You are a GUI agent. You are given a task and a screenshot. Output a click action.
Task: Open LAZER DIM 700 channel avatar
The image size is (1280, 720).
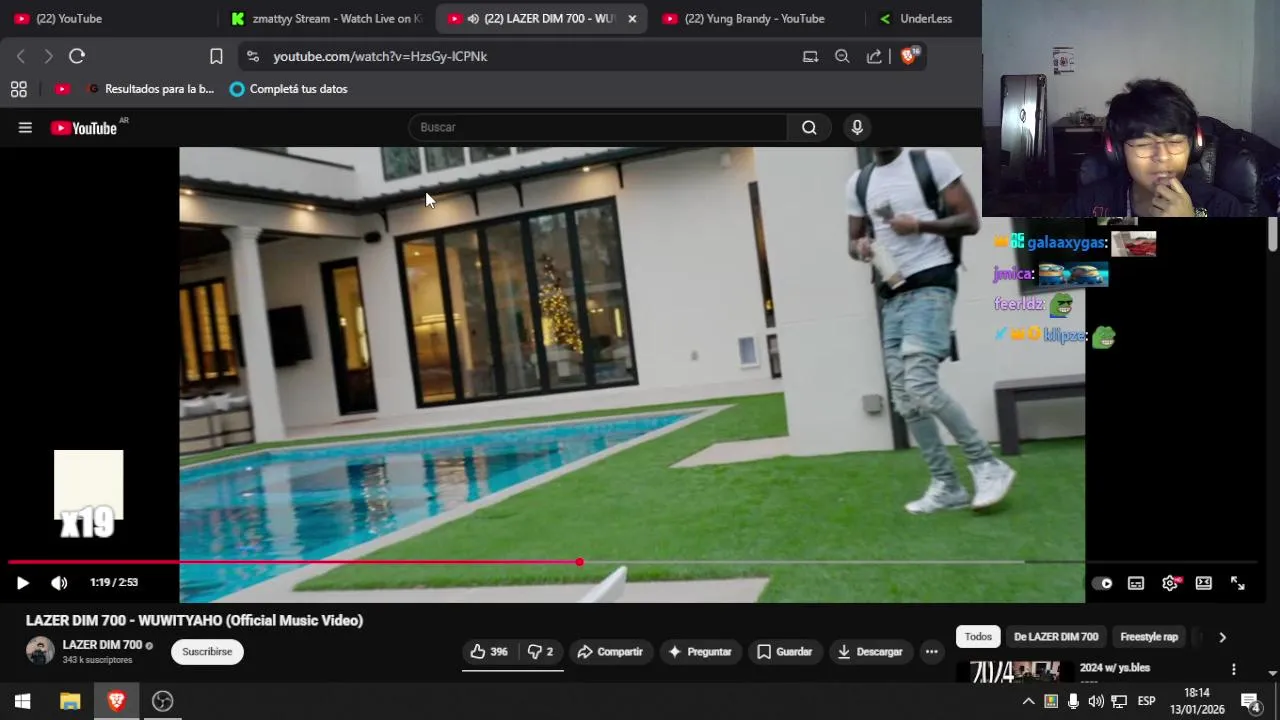(40, 651)
